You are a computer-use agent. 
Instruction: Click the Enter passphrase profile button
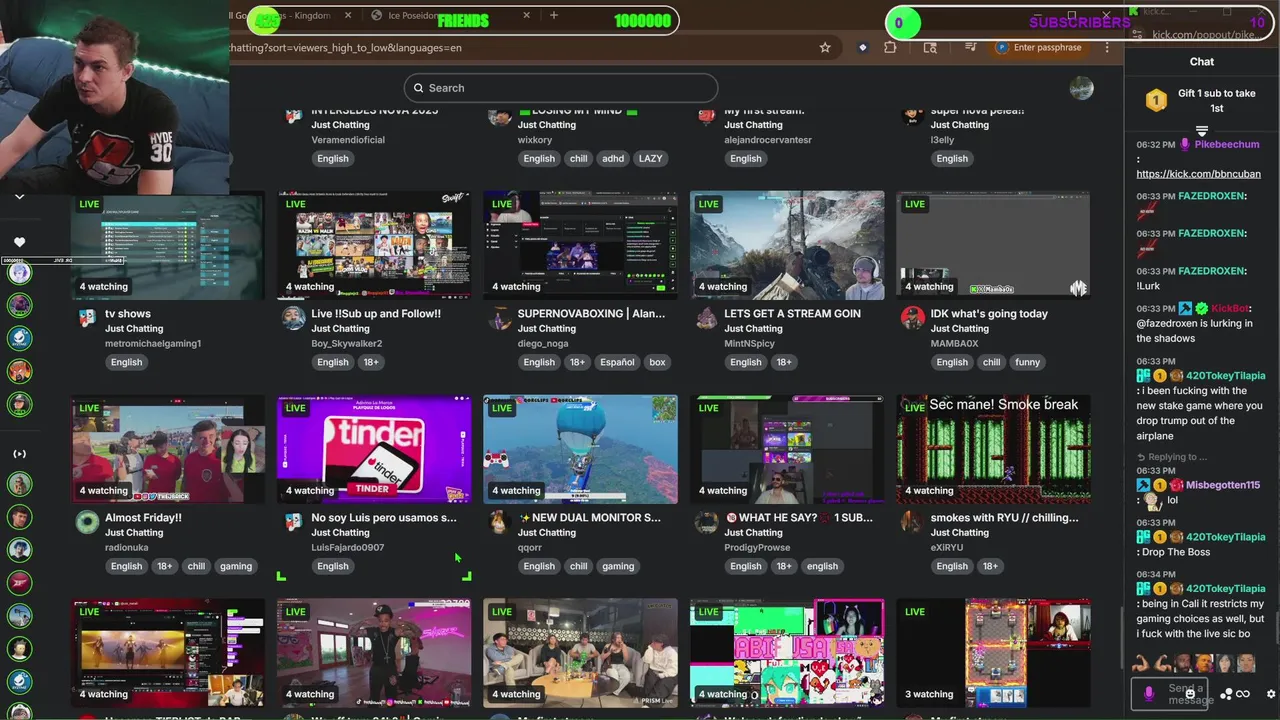click(1039, 47)
